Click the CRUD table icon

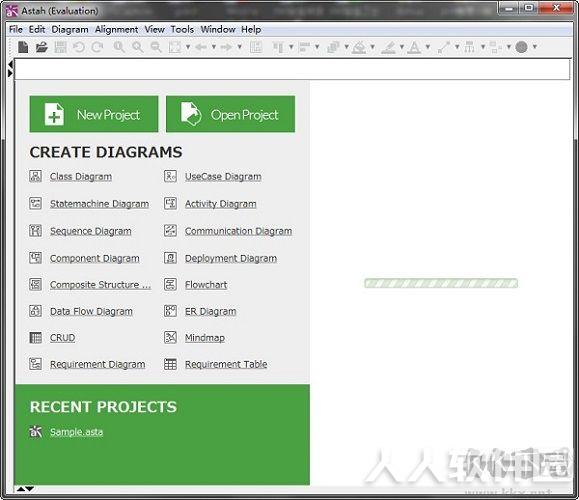(x=35, y=338)
